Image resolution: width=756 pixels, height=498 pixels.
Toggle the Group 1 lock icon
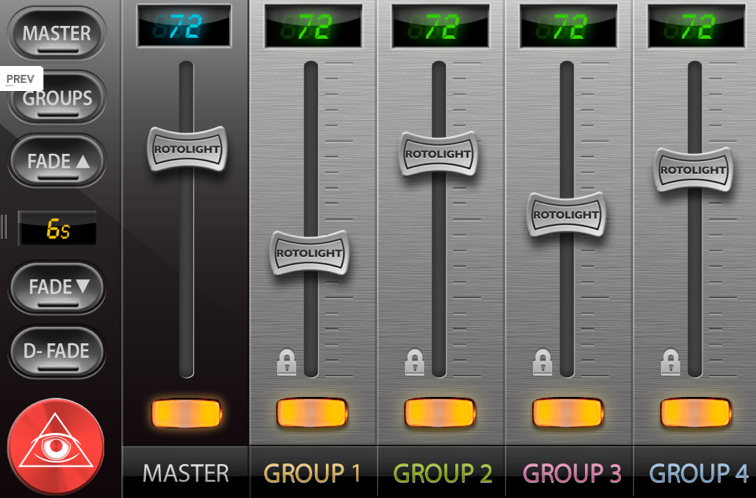[x=286, y=362]
